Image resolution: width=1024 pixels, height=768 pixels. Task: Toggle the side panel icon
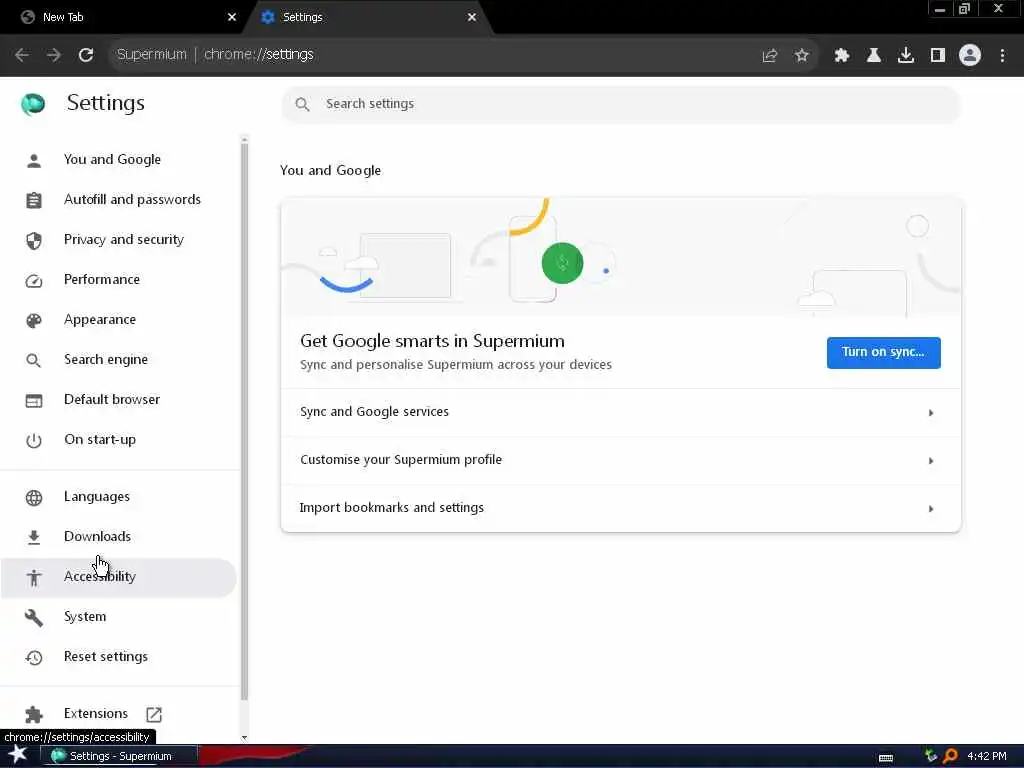click(x=937, y=56)
